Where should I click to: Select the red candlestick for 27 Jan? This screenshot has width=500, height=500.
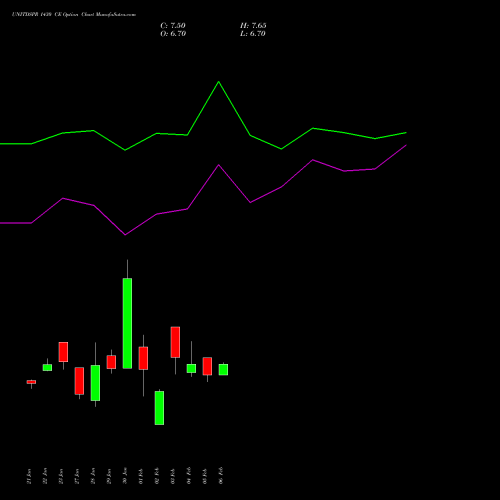pyautogui.click(x=79, y=381)
